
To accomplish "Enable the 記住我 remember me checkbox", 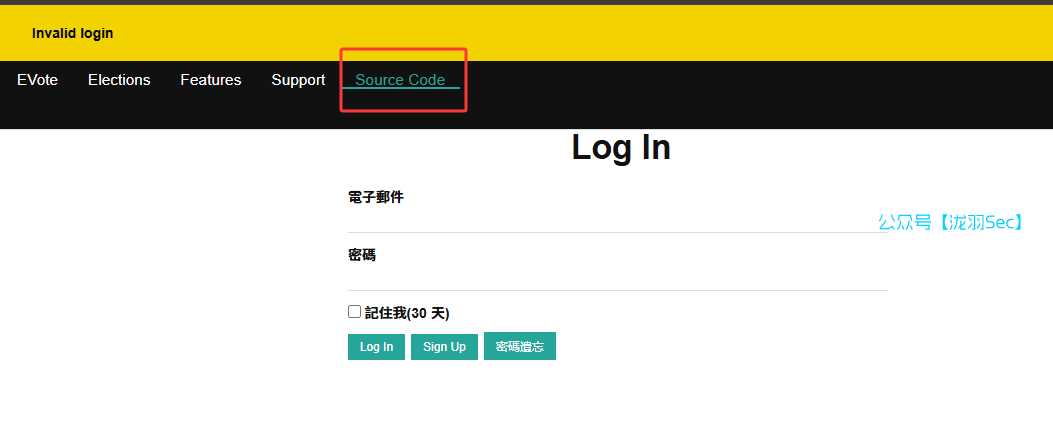I will pos(354,312).
